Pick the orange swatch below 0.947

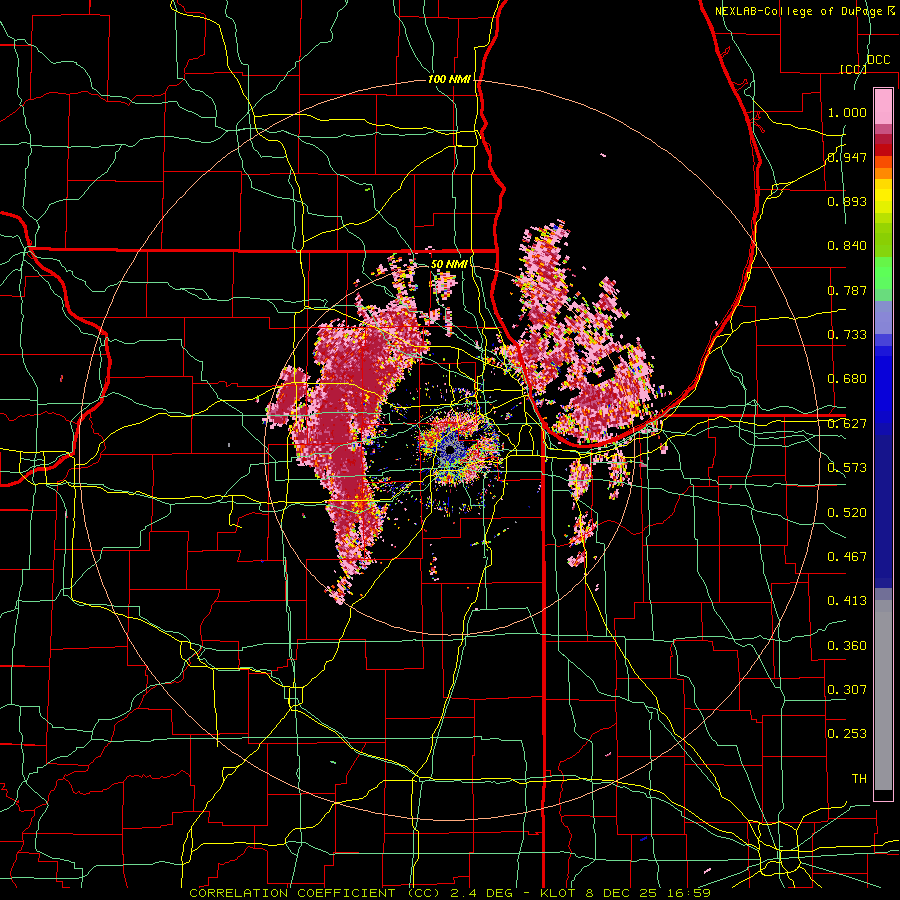point(883,173)
